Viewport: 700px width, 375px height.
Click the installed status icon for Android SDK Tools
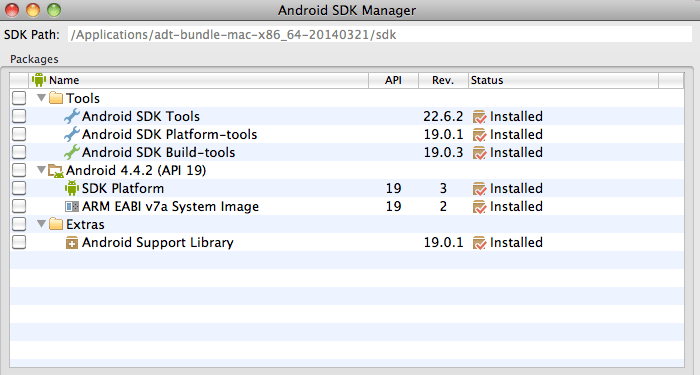479,117
